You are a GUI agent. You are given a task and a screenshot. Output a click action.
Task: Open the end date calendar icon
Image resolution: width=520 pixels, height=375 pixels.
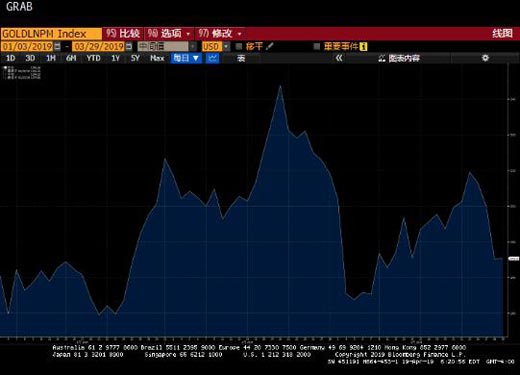coord(129,46)
